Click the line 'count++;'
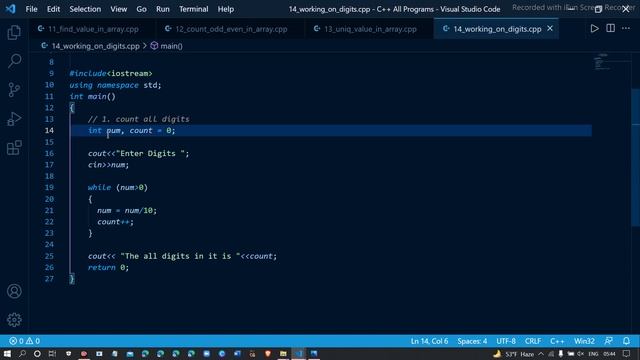The width and height of the screenshot is (640, 360). (x=115, y=222)
